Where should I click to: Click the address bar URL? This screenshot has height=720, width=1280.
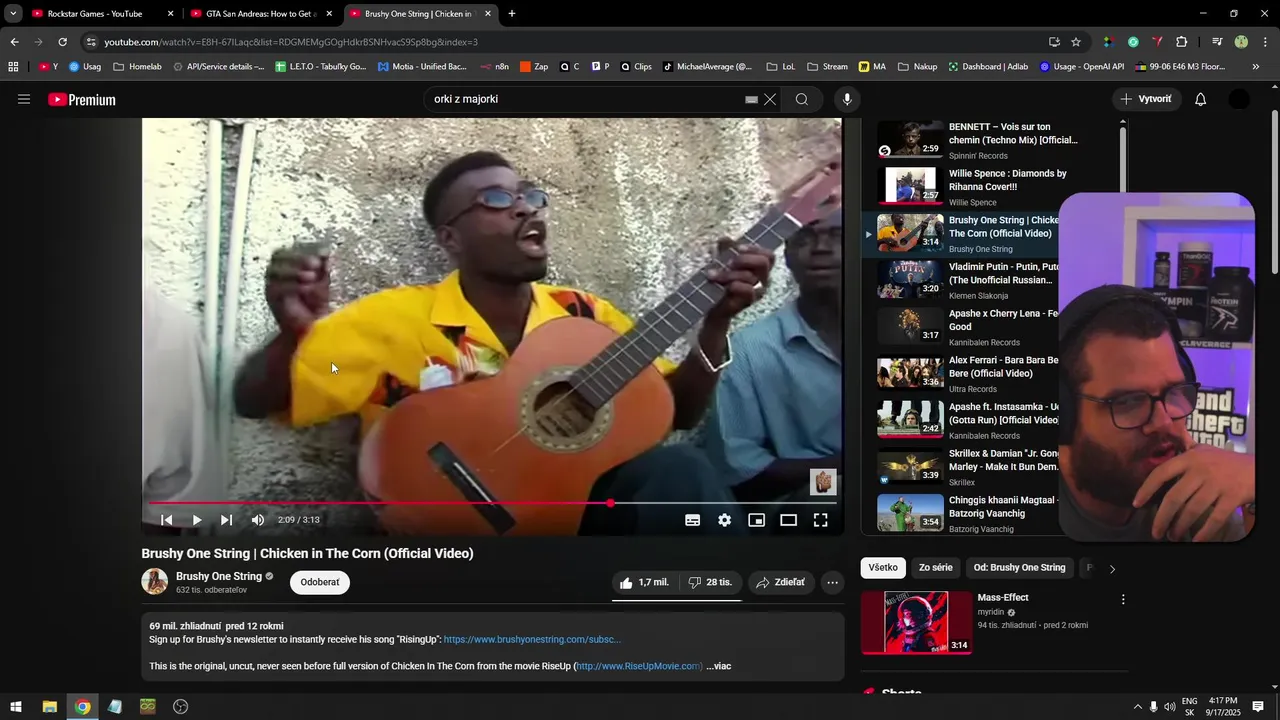click(x=291, y=42)
